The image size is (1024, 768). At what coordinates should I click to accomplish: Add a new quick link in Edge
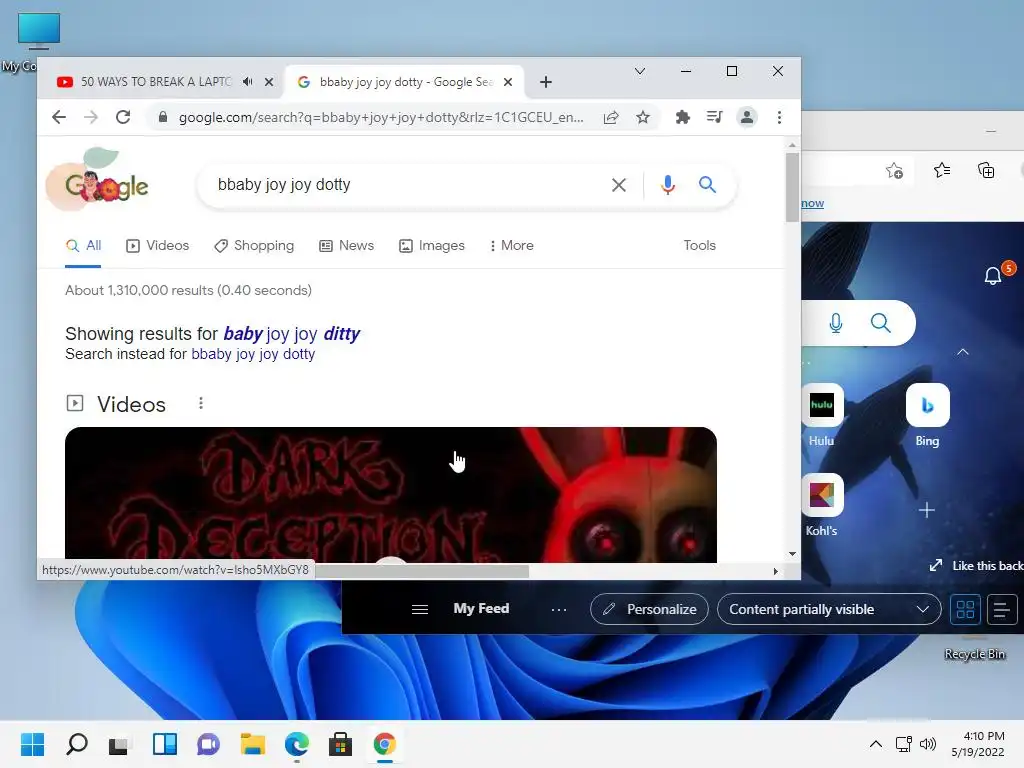[x=927, y=510]
